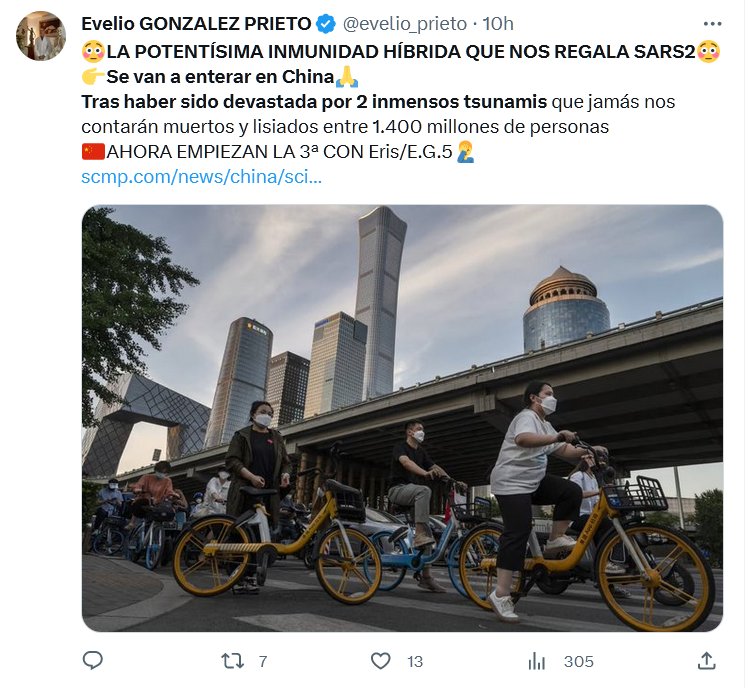
Task: Open tweet permalink via 10h timestamp
Action: coord(498,24)
